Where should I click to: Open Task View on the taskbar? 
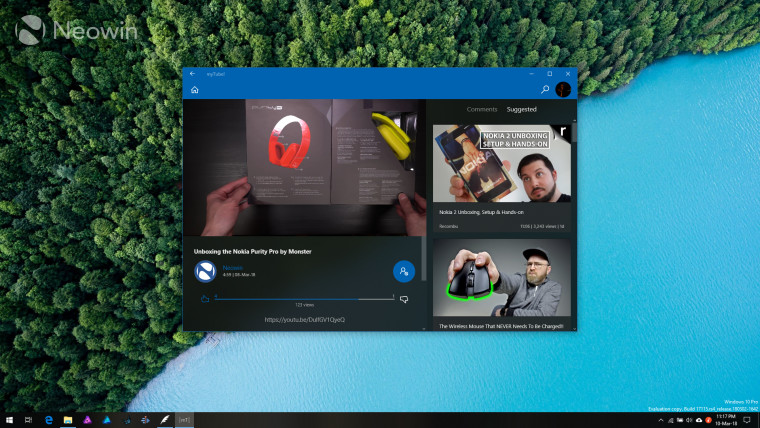28,420
